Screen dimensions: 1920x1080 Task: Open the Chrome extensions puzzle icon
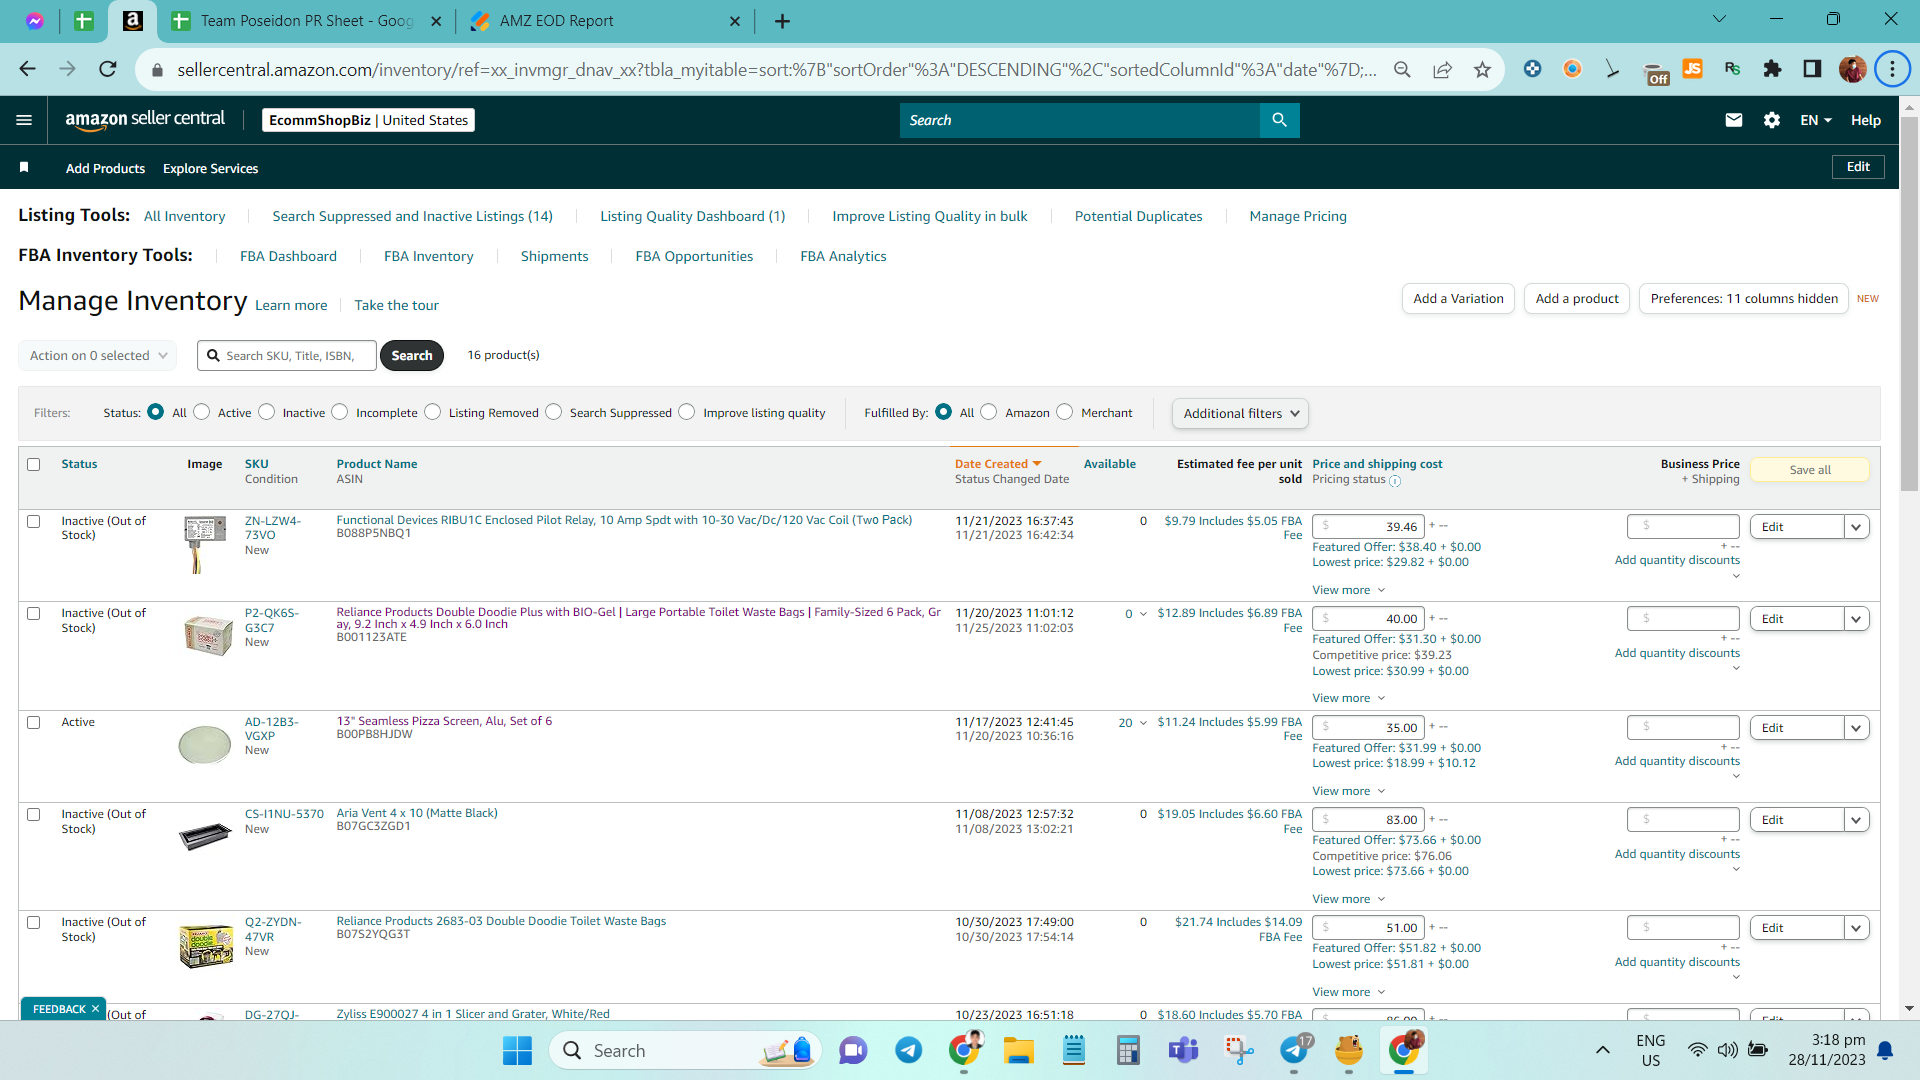[1772, 69]
